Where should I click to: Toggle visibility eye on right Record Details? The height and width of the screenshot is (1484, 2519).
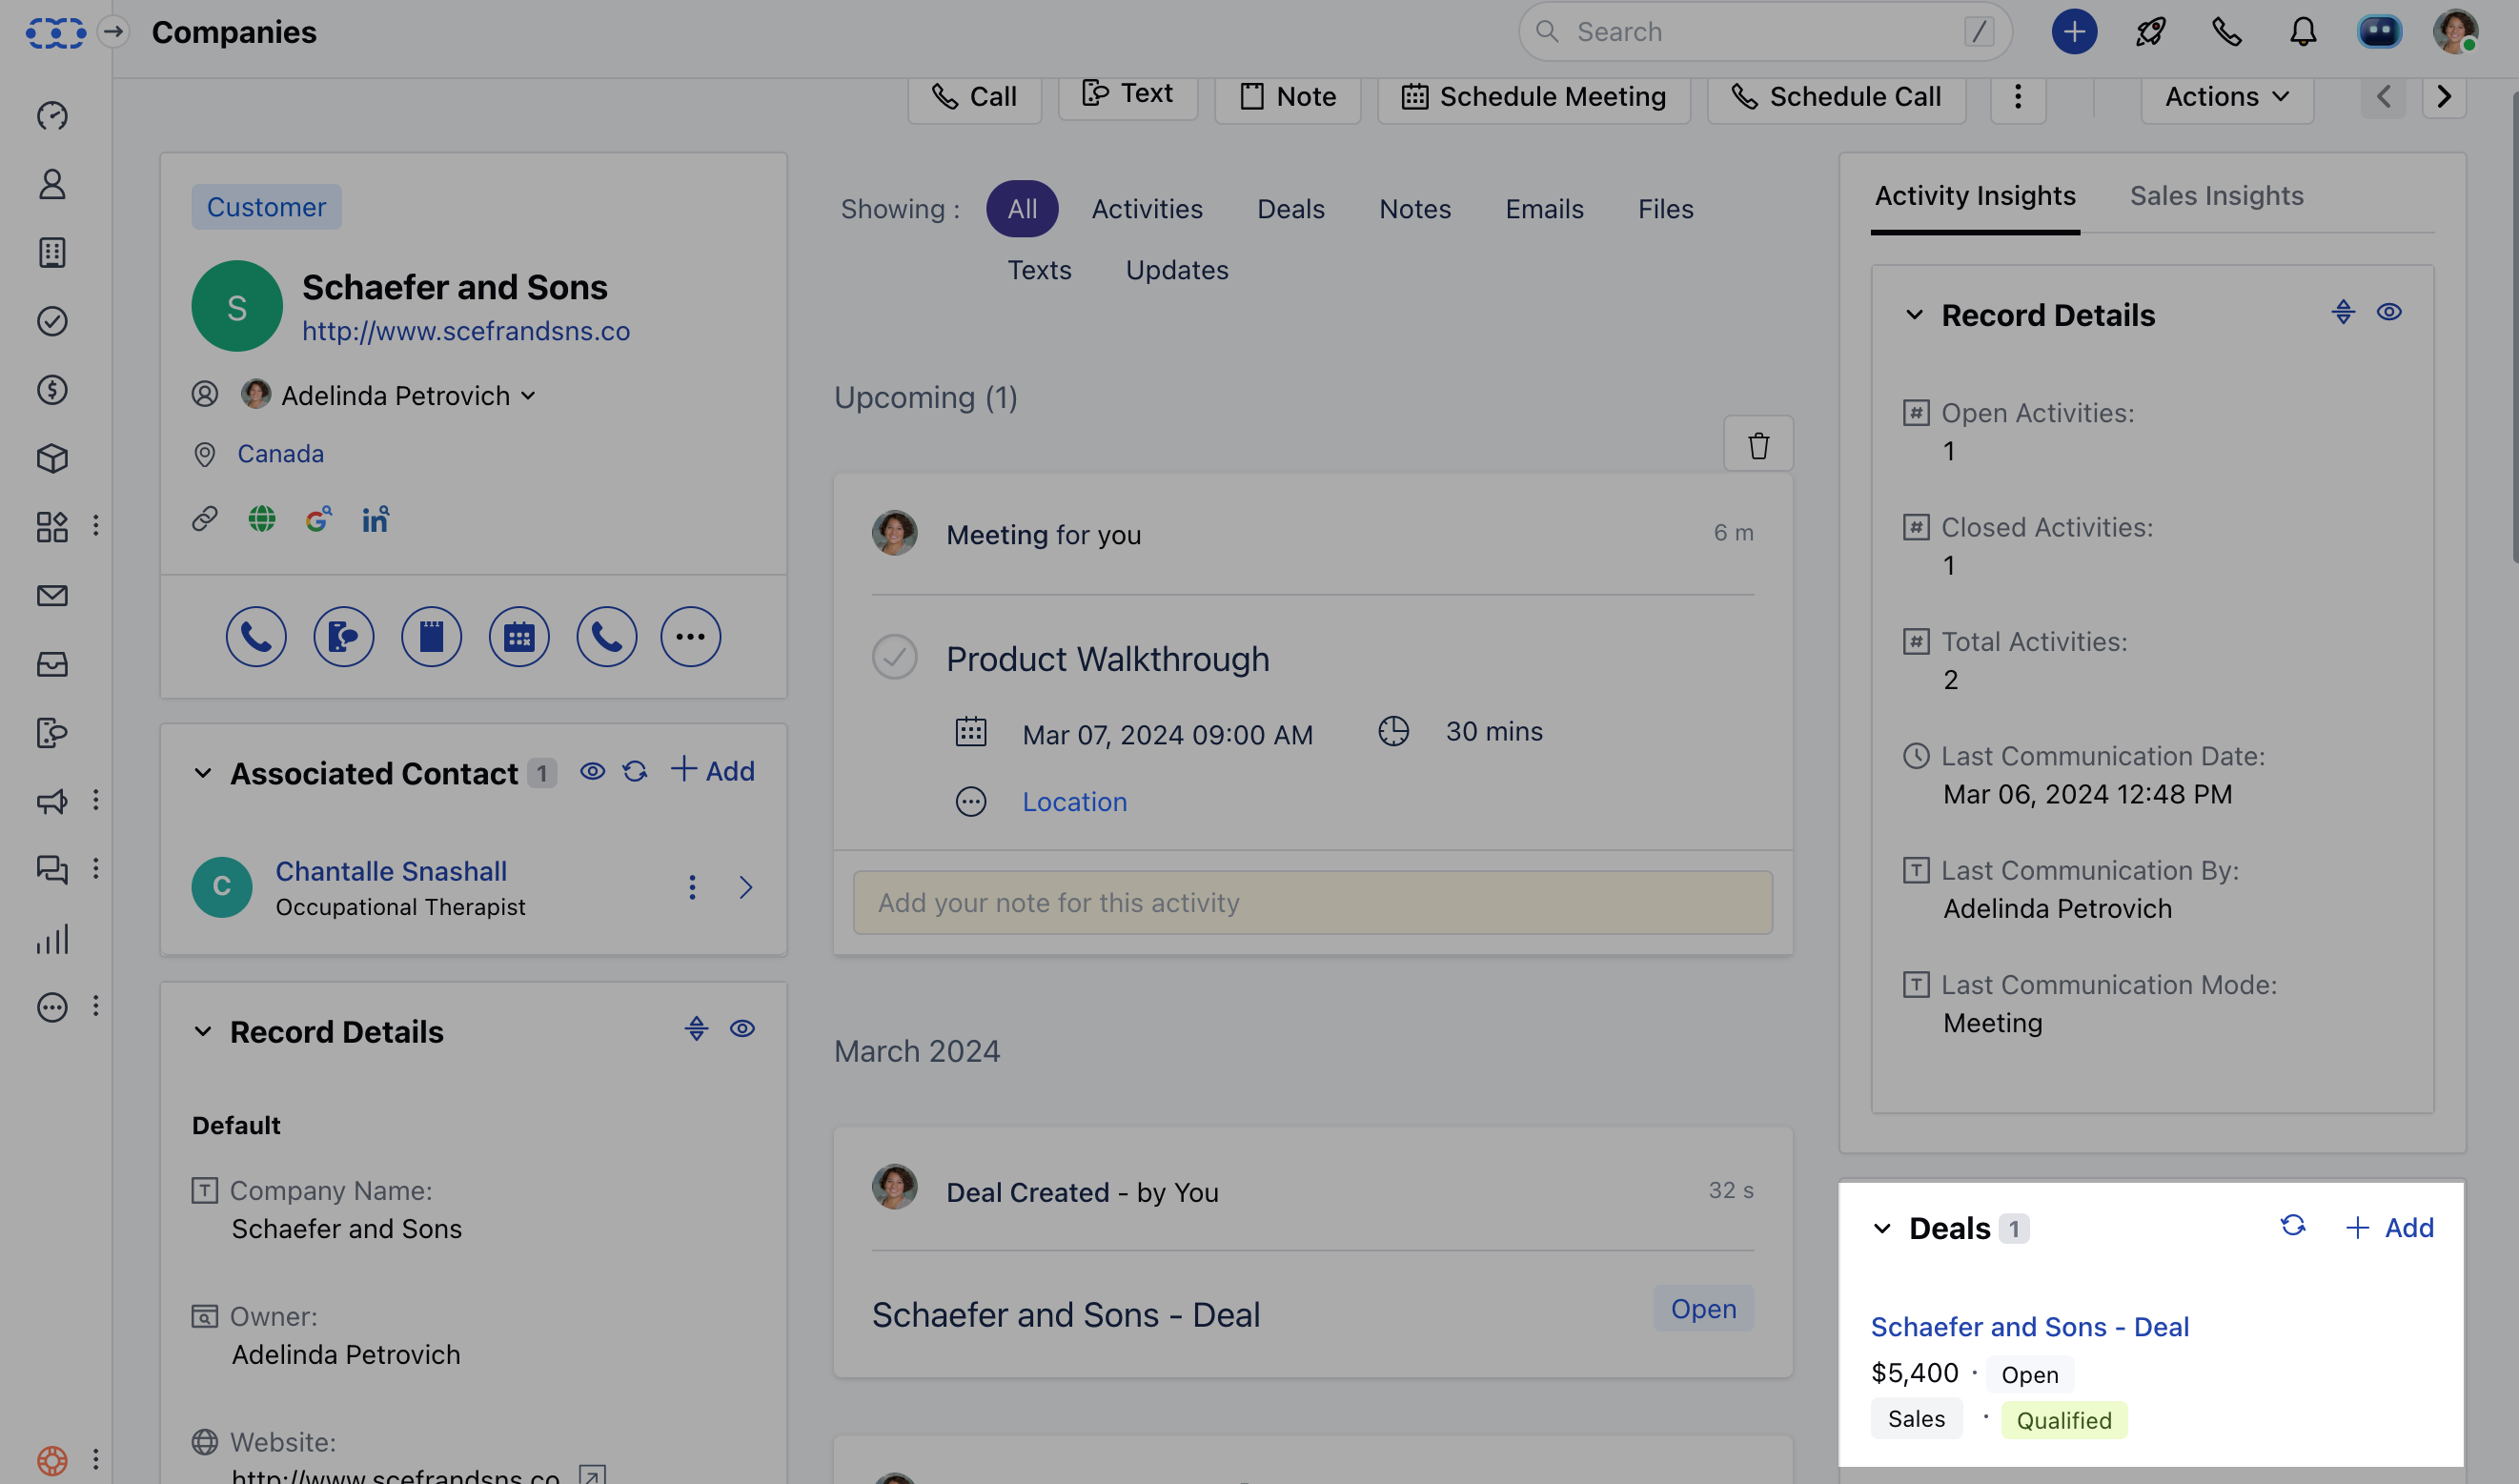click(2389, 312)
